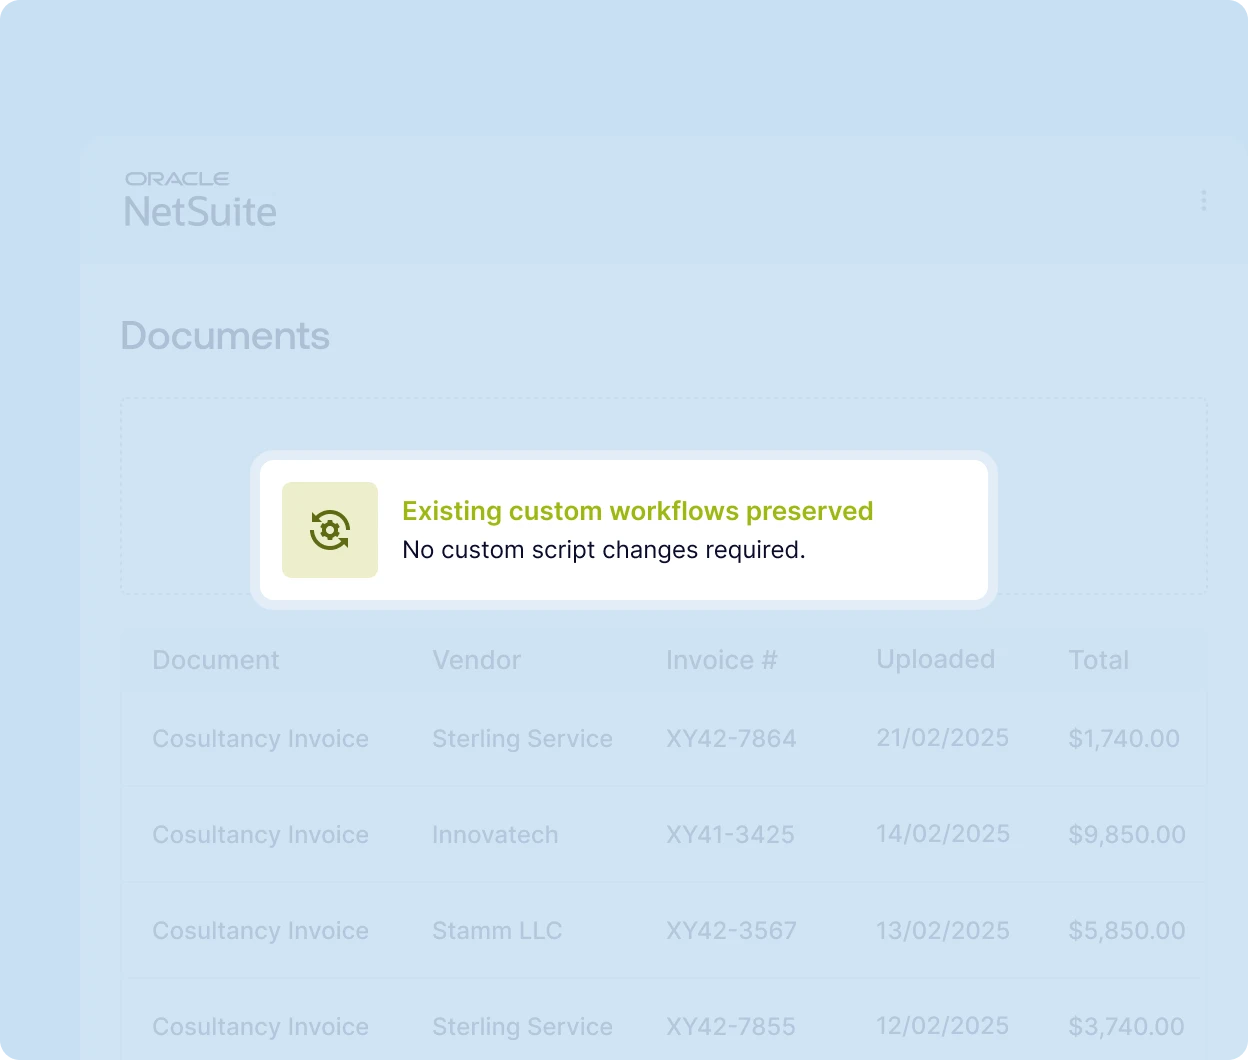Open invoice number XY42-7864
This screenshot has height=1060, width=1248.
(x=731, y=739)
